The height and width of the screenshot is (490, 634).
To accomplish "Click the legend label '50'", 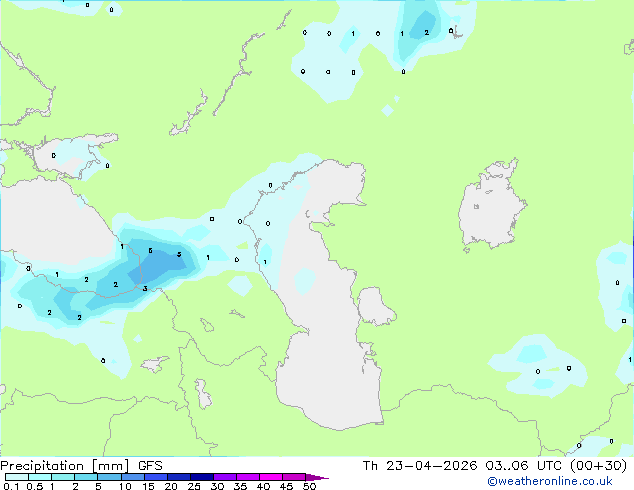I will [x=309, y=486].
